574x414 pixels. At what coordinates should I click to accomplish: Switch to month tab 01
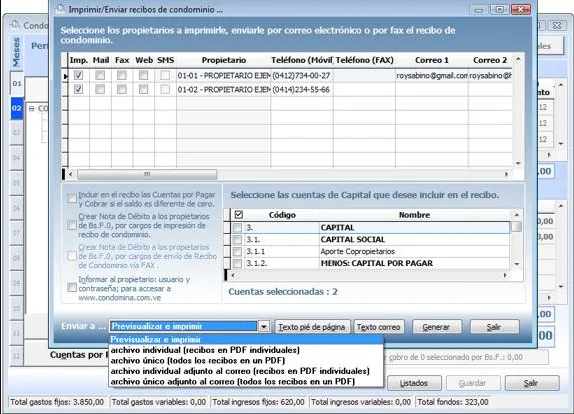pyautogui.click(x=17, y=83)
